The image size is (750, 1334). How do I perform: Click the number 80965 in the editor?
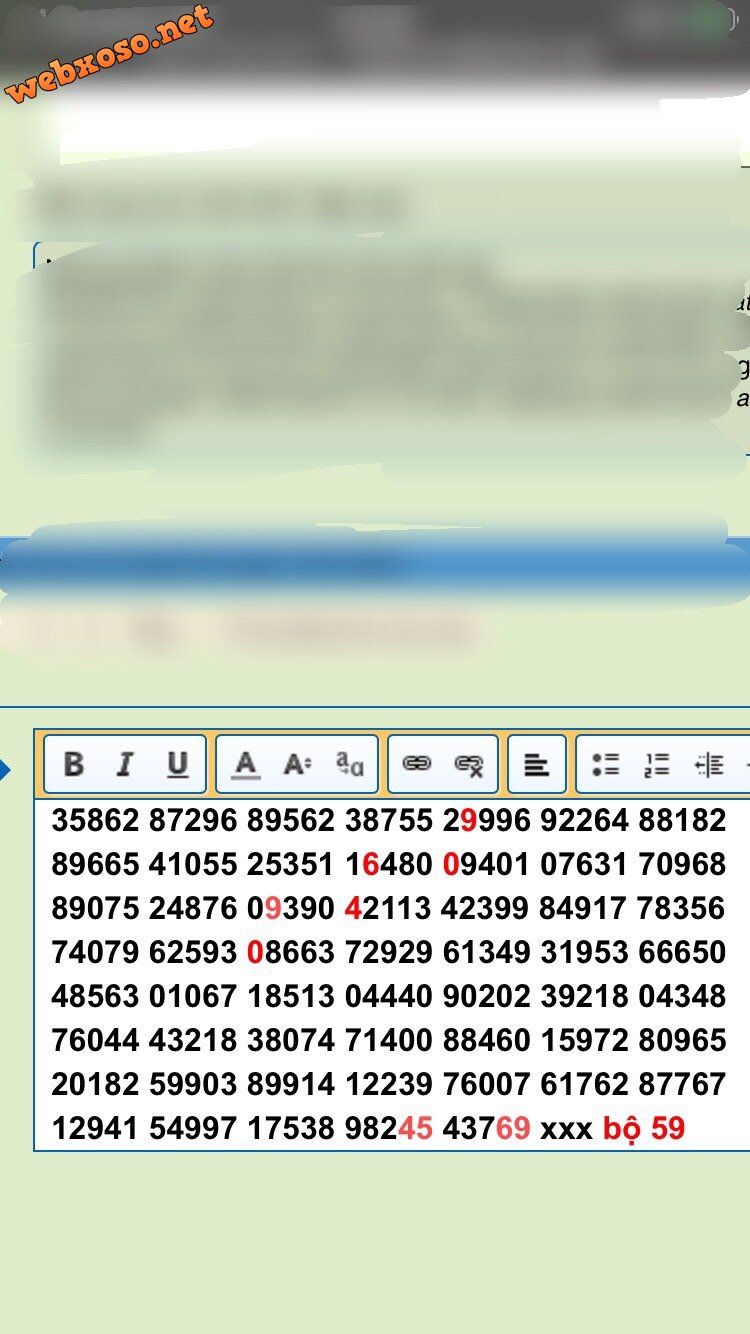click(x=682, y=1041)
